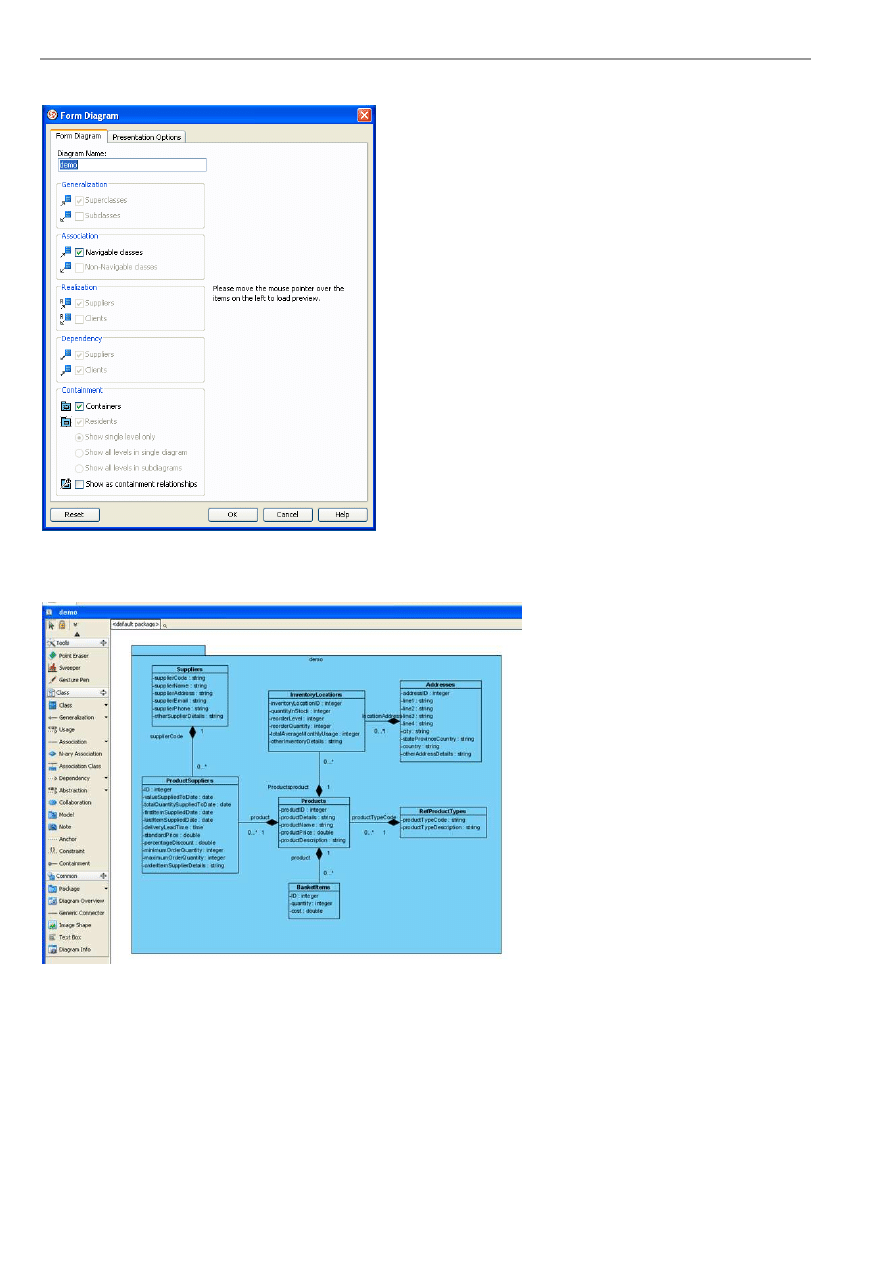Viewport: 893px width, 1263px height.
Task: Select the Note tool in the palette
Action: pyautogui.click(x=67, y=826)
